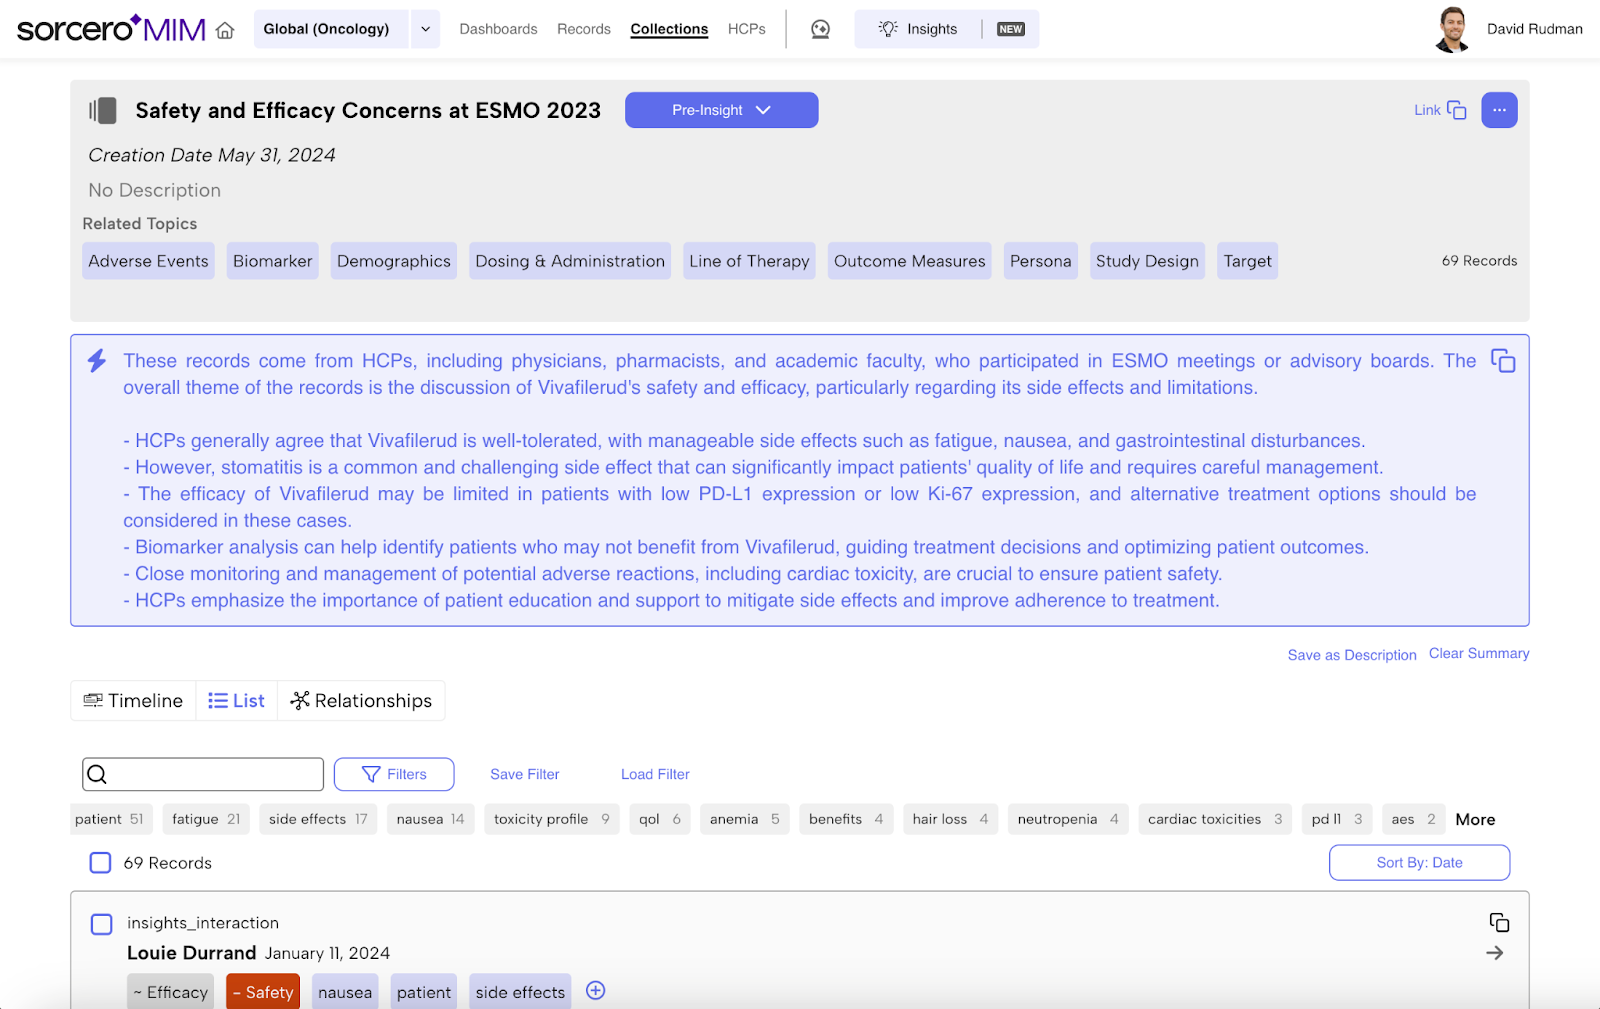Click the Efficacy tag on Louie Durrand record
The width and height of the screenshot is (1600, 1009).
click(x=170, y=992)
